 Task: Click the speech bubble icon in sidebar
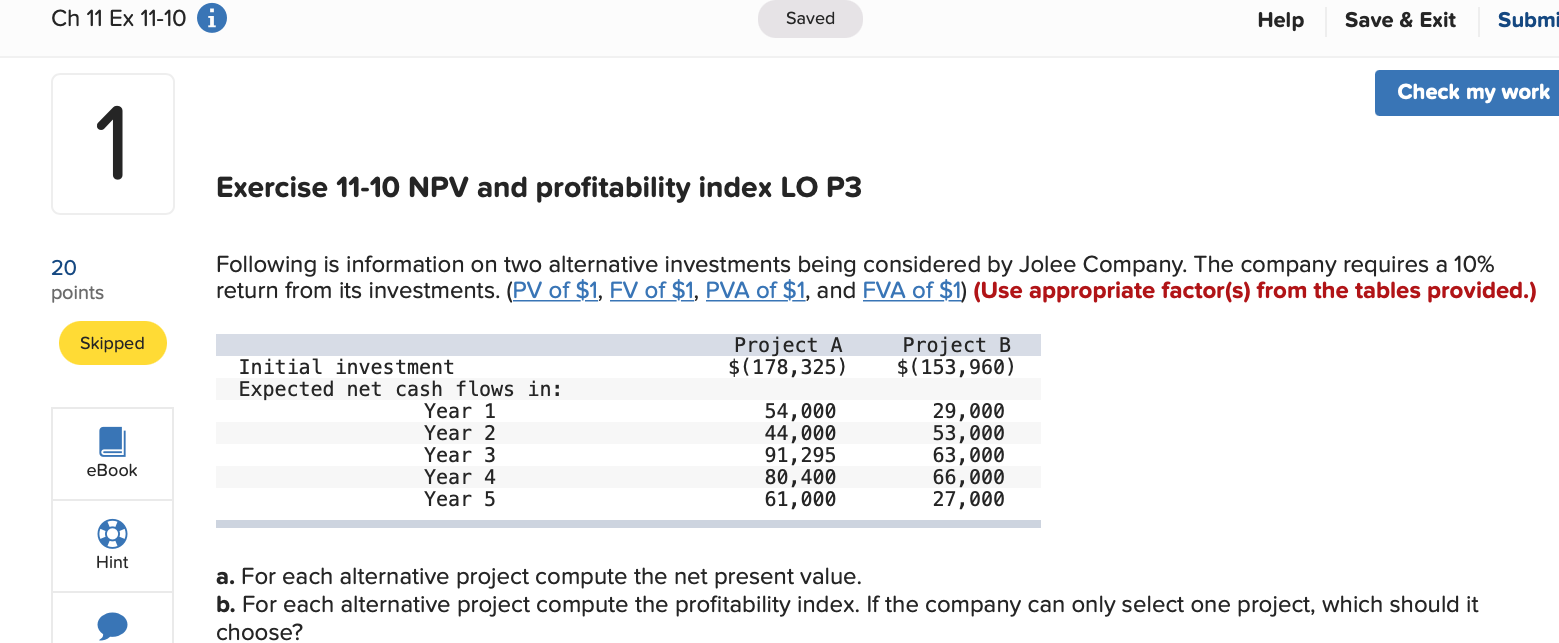(x=112, y=626)
